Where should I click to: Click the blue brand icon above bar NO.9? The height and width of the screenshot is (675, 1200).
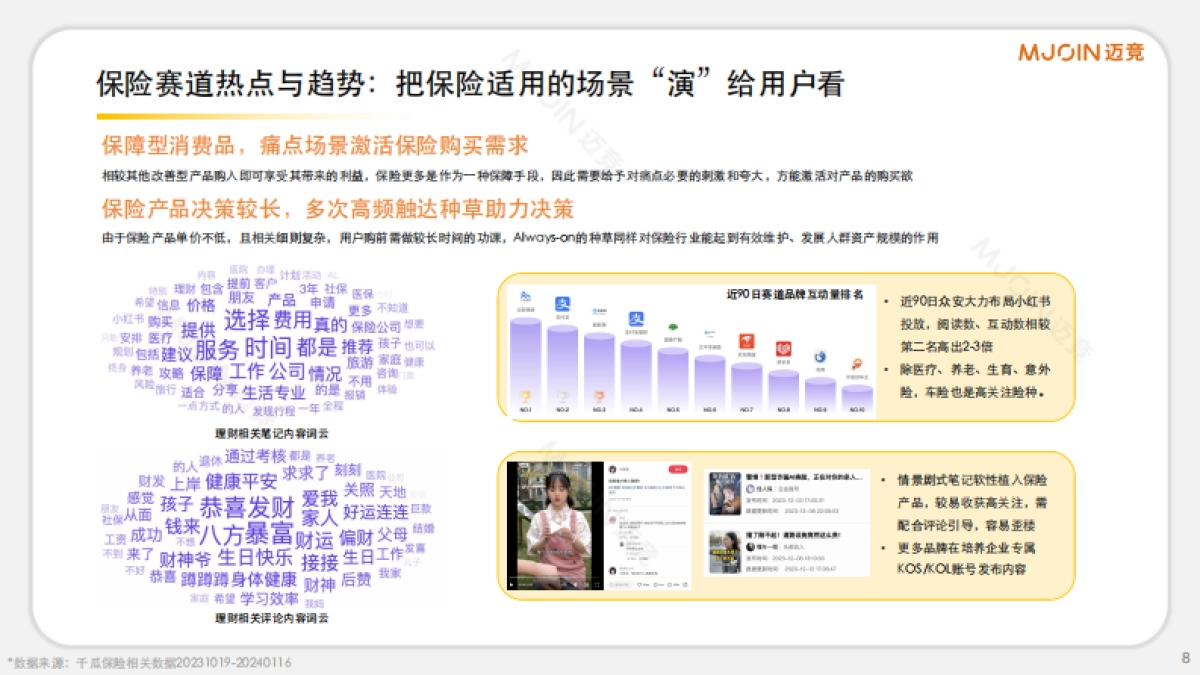point(821,357)
